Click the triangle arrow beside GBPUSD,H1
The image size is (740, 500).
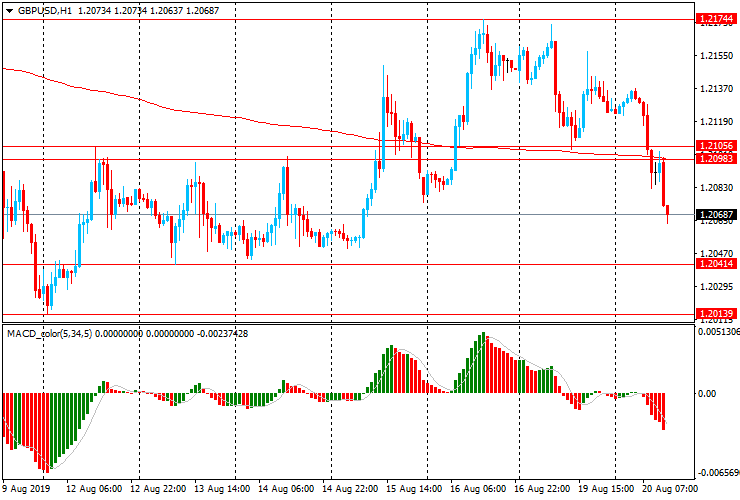[x=7, y=10]
